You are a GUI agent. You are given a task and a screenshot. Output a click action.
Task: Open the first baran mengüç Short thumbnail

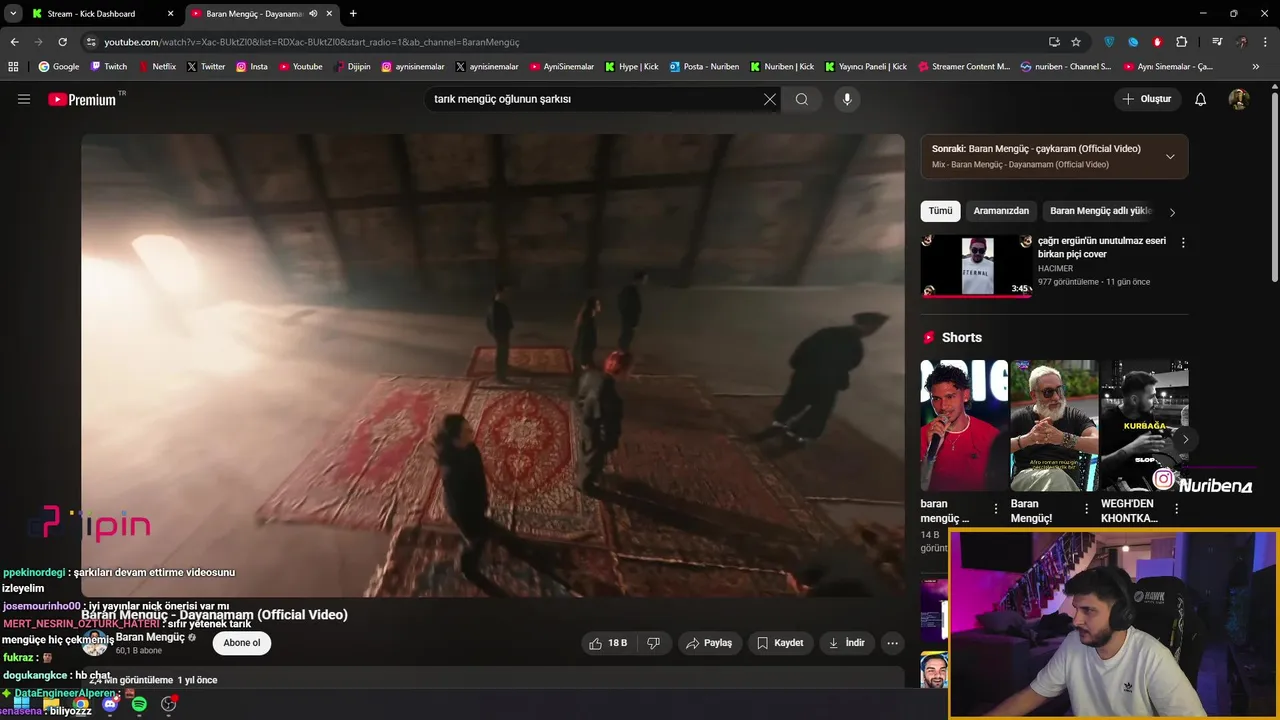coord(964,425)
